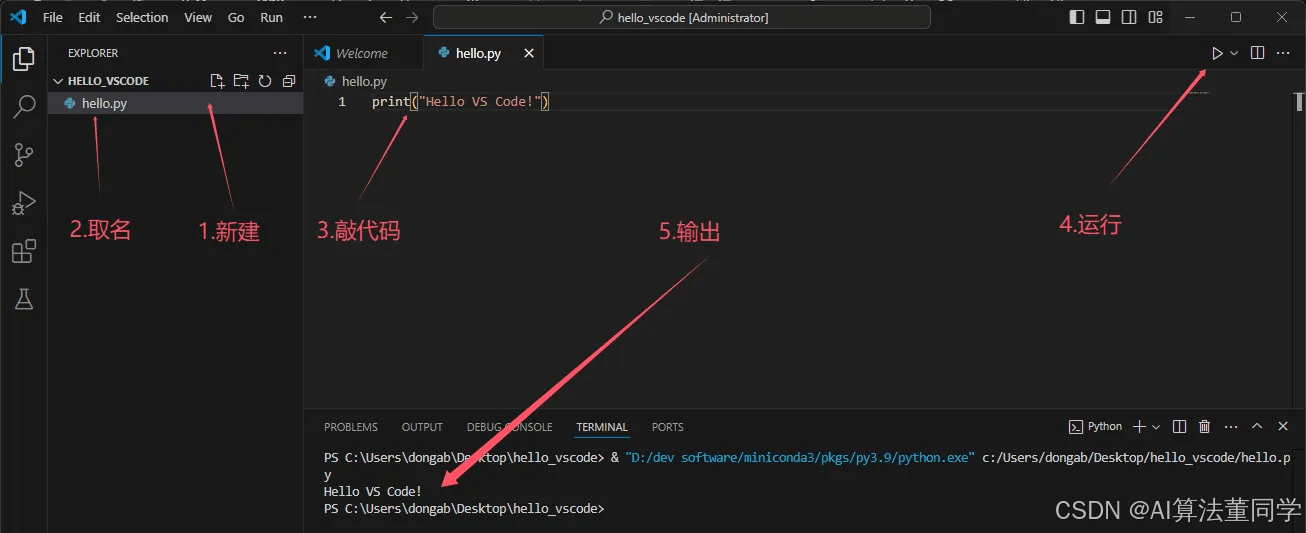Open the Extensions view
Screen dimensions: 1306x533
pos(24,251)
